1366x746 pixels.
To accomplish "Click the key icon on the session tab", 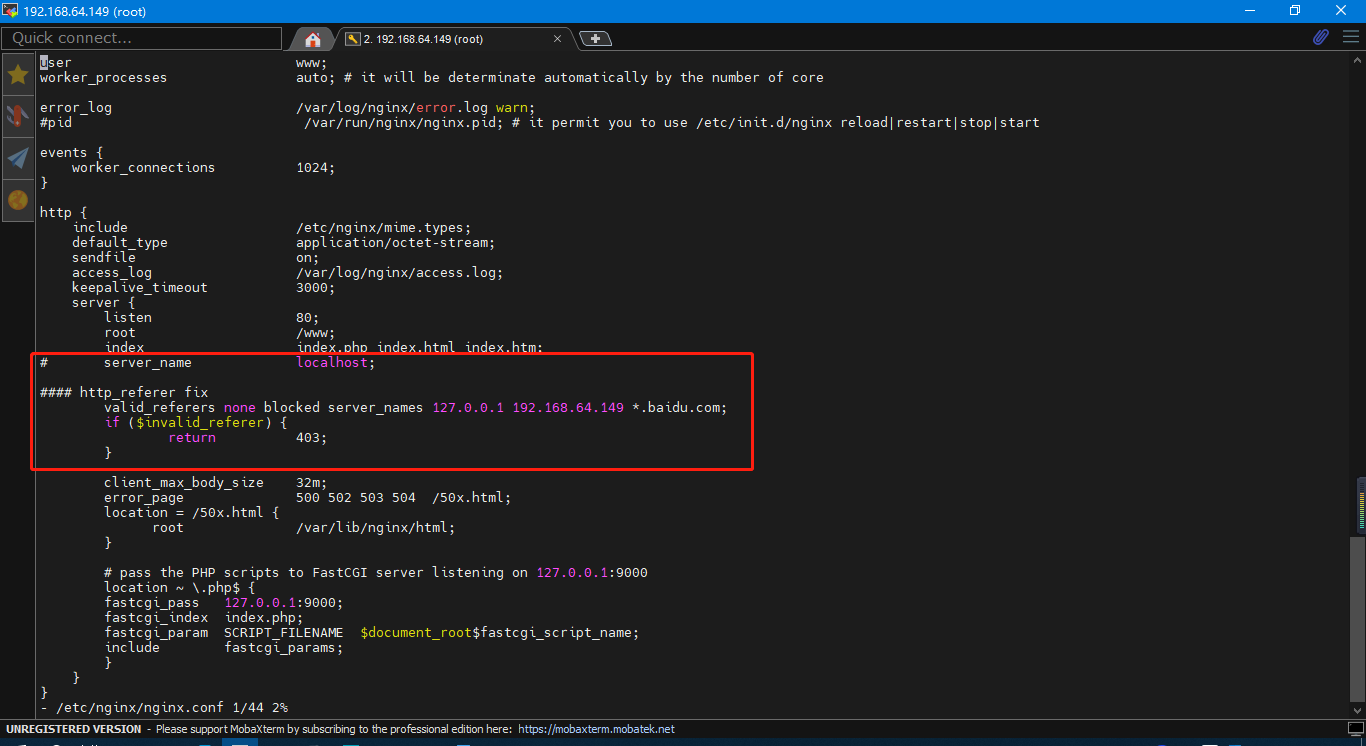I will tap(353, 39).
